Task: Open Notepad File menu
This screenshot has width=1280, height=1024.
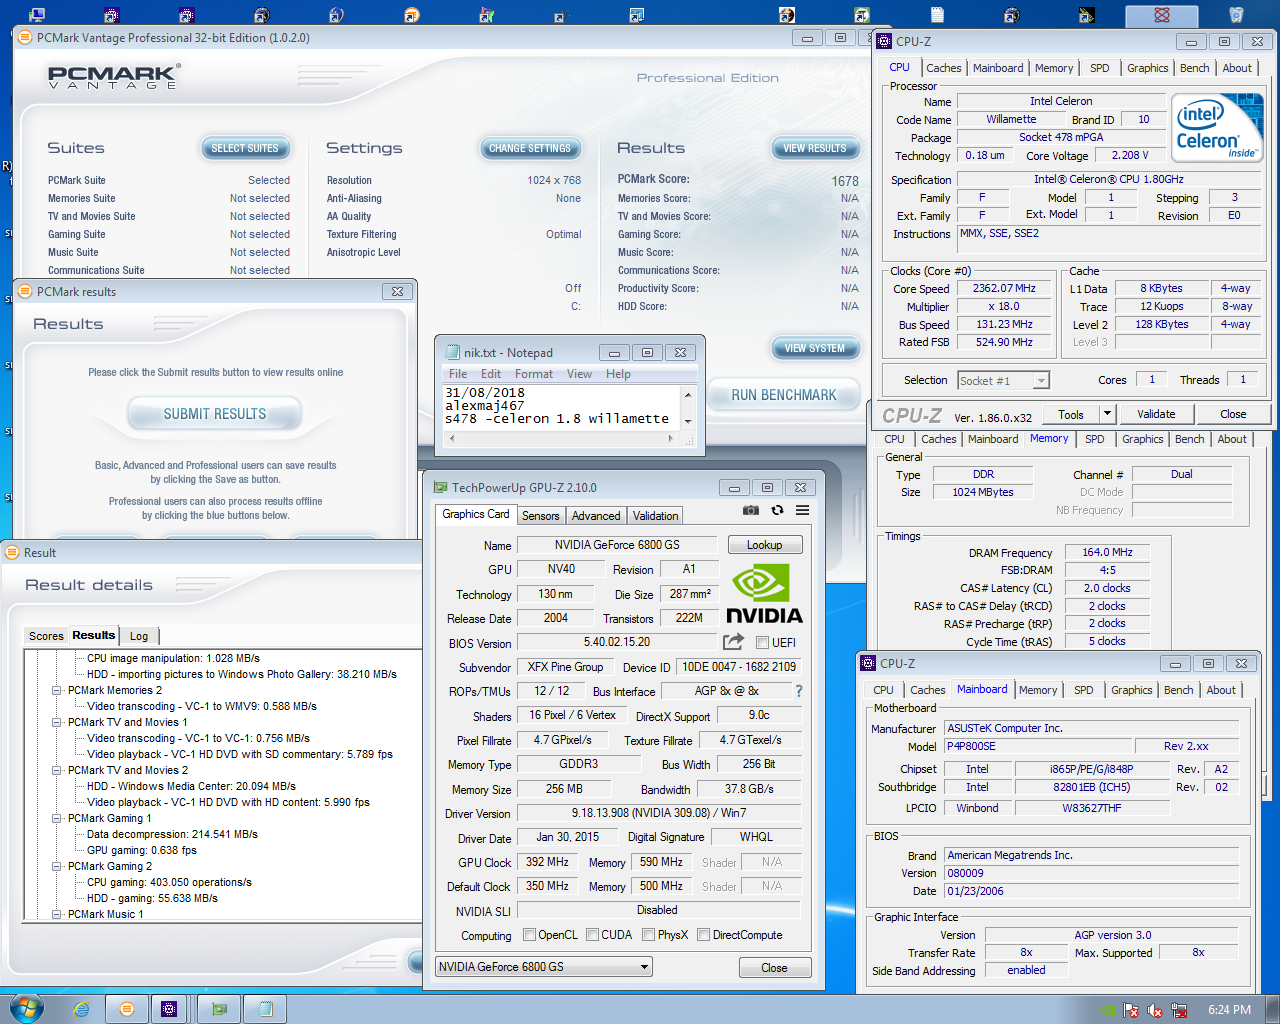Action: [458, 374]
